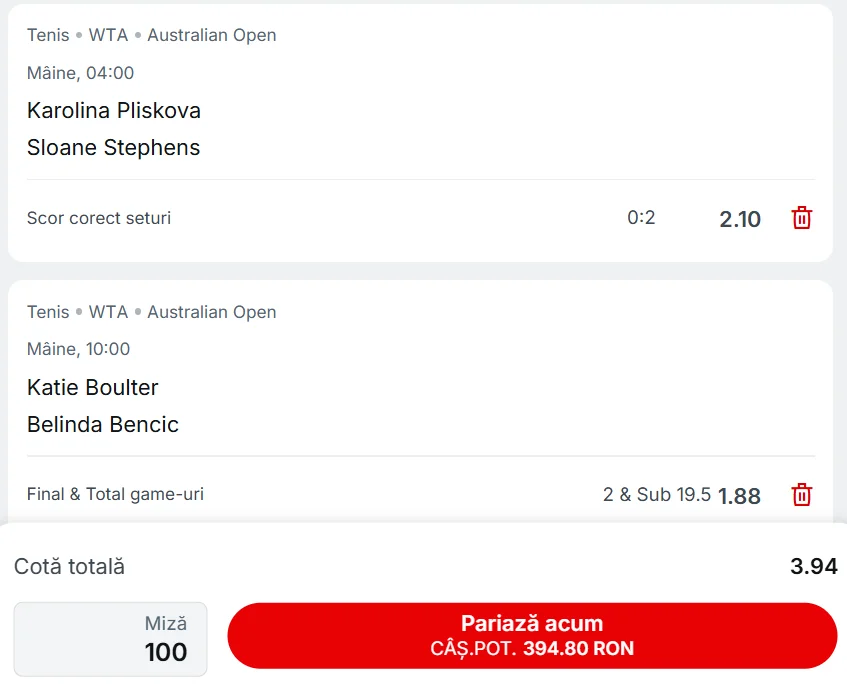Click CÂŞ.POT. 394.80 RON text
847x687 pixels.
coord(531,648)
